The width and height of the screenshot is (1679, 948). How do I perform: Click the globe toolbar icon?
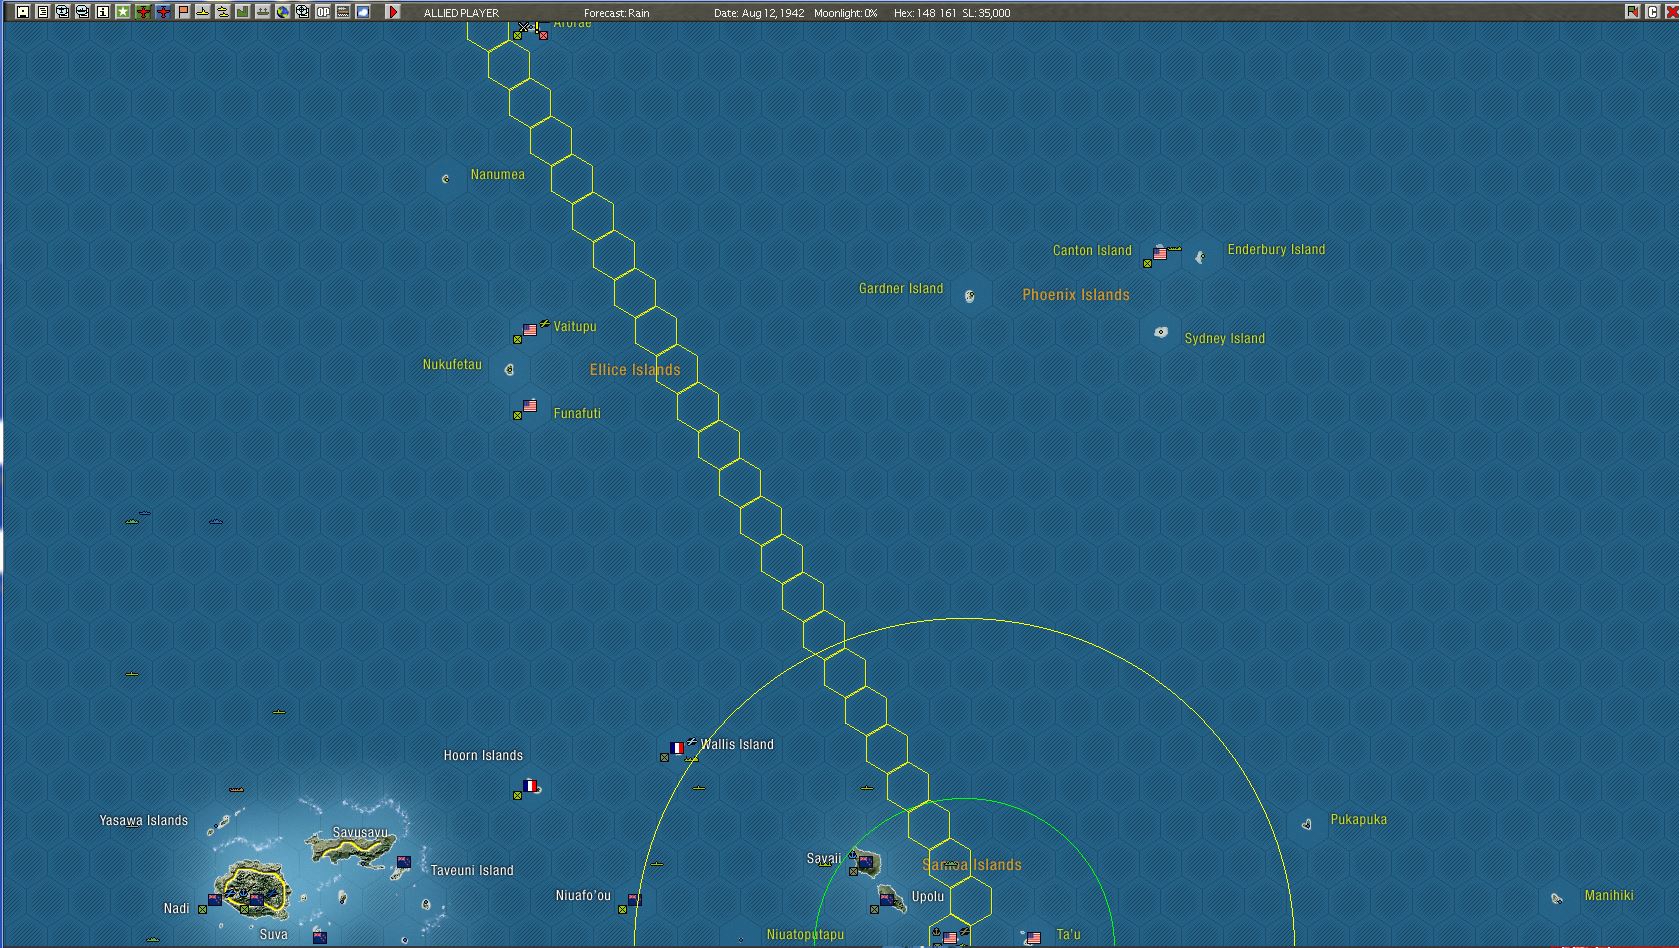click(283, 12)
